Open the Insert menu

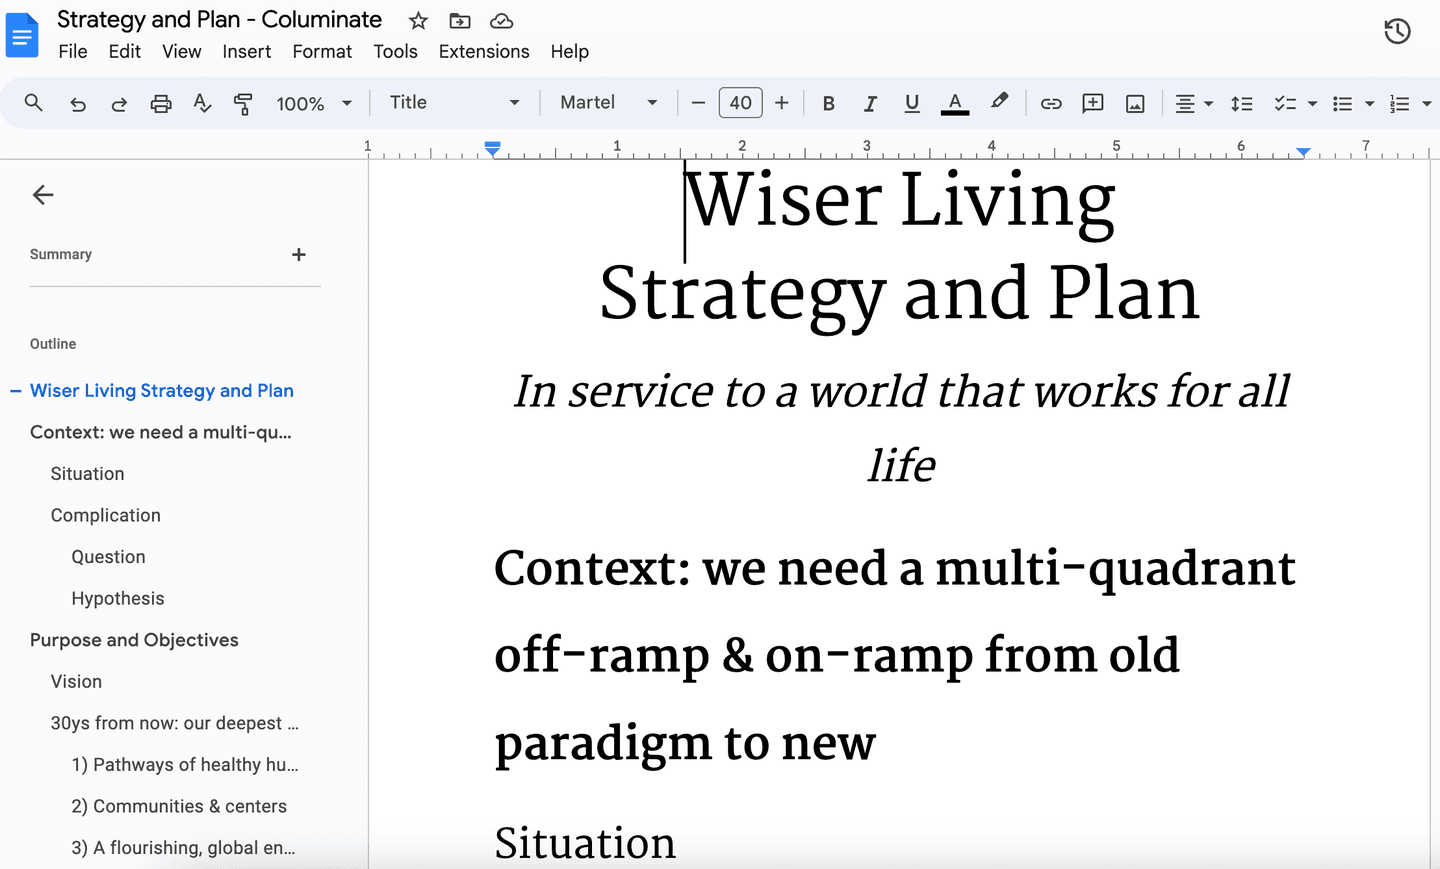247,51
